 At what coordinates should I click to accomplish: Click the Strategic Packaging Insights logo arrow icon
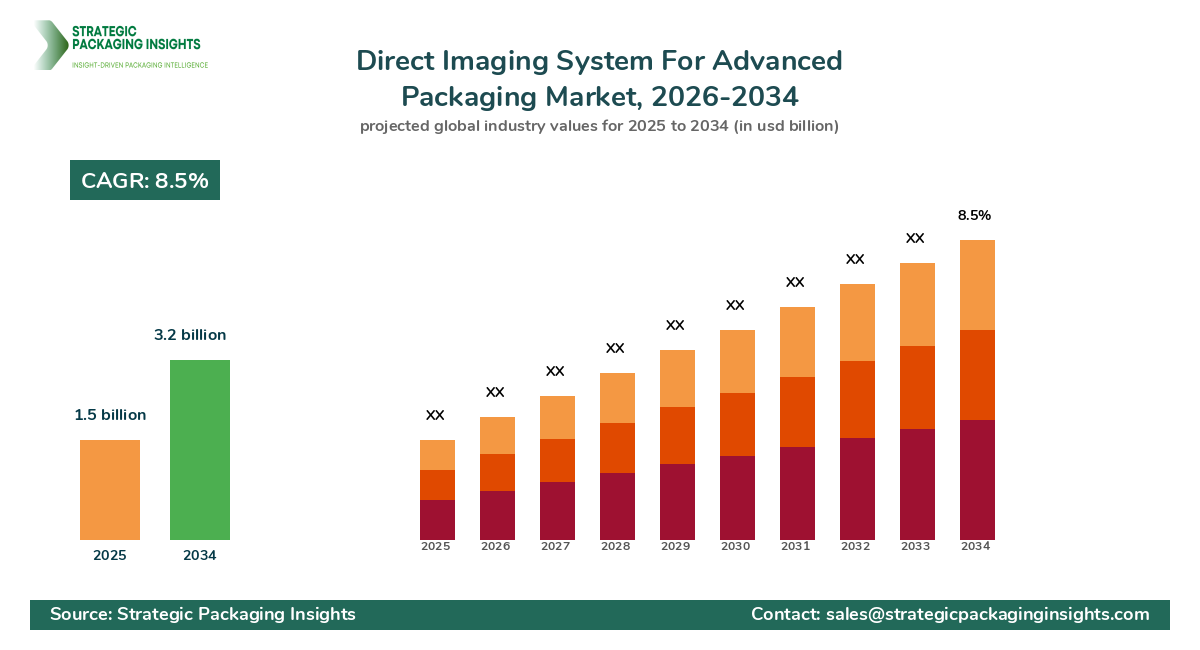[48, 44]
